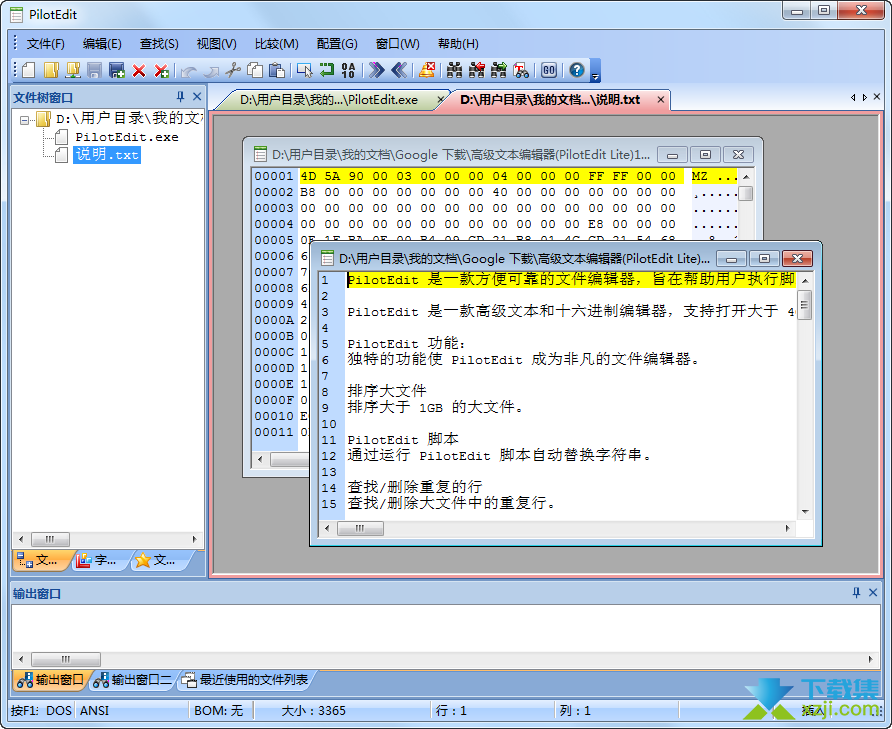Click Find previous binoculars red arrow icon
This screenshot has height=729, width=892.
477,70
